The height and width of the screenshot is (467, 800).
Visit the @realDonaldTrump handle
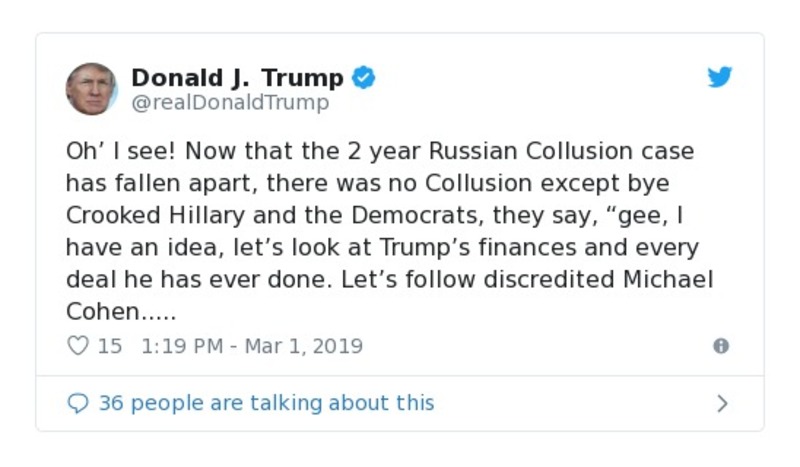coord(230,102)
